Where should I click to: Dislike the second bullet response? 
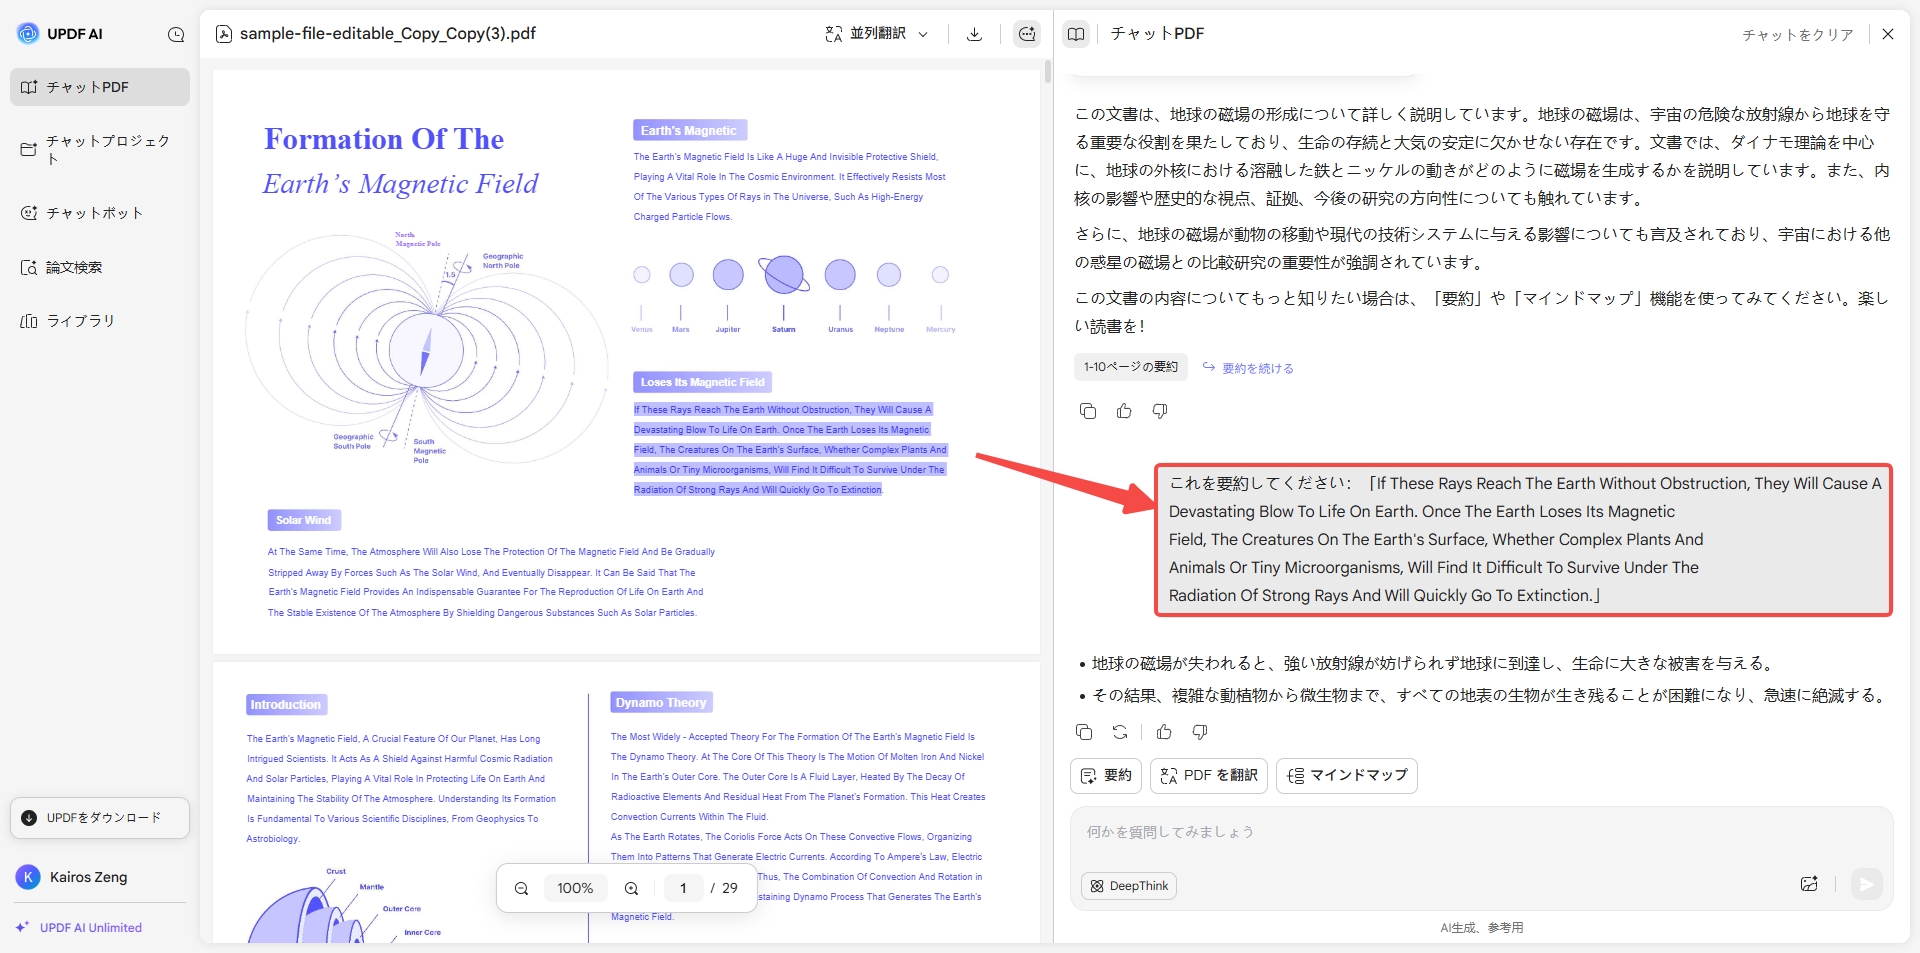click(1200, 732)
